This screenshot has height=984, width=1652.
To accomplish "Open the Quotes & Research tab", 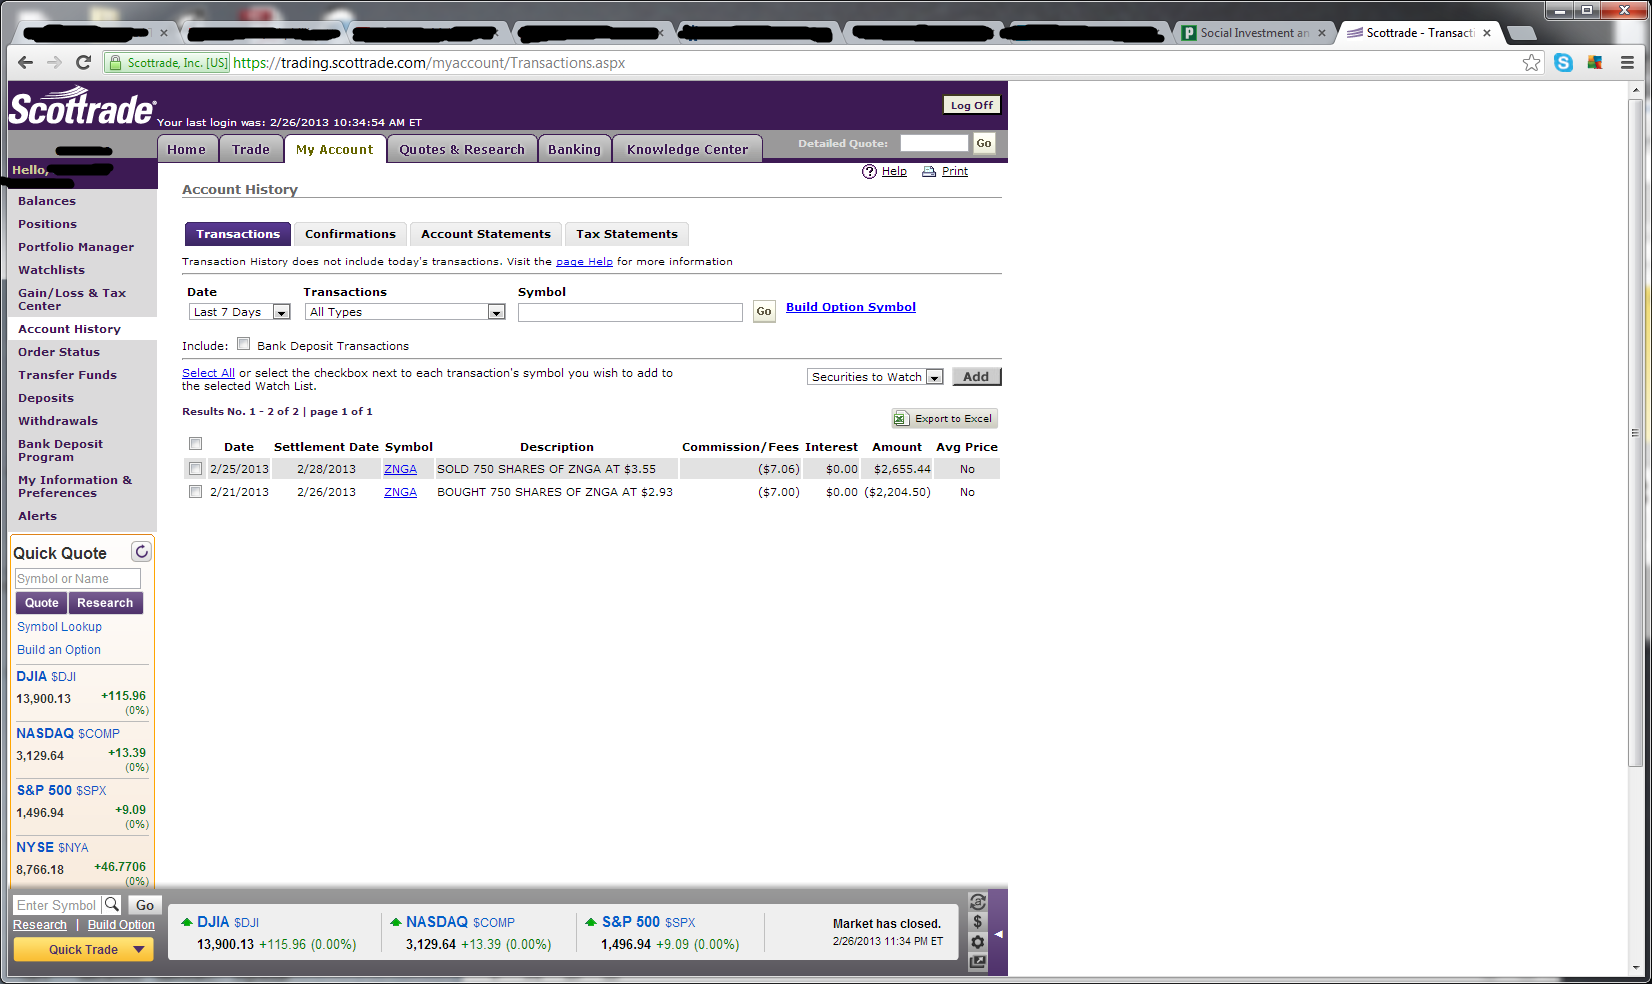I will [462, 149].
